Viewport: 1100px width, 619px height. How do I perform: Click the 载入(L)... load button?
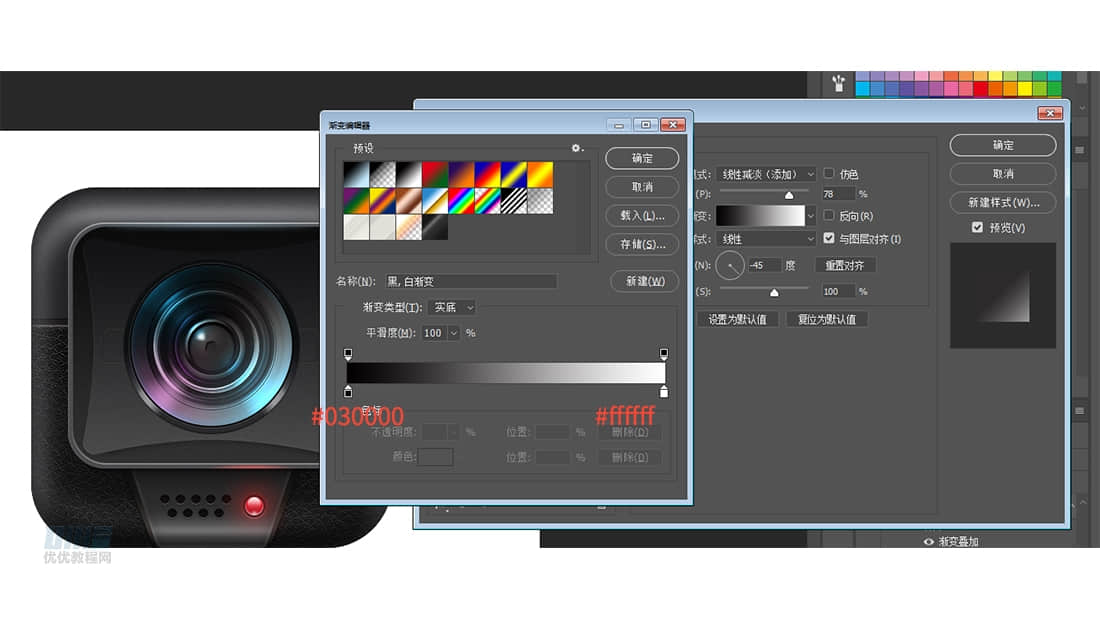(642, 215)
